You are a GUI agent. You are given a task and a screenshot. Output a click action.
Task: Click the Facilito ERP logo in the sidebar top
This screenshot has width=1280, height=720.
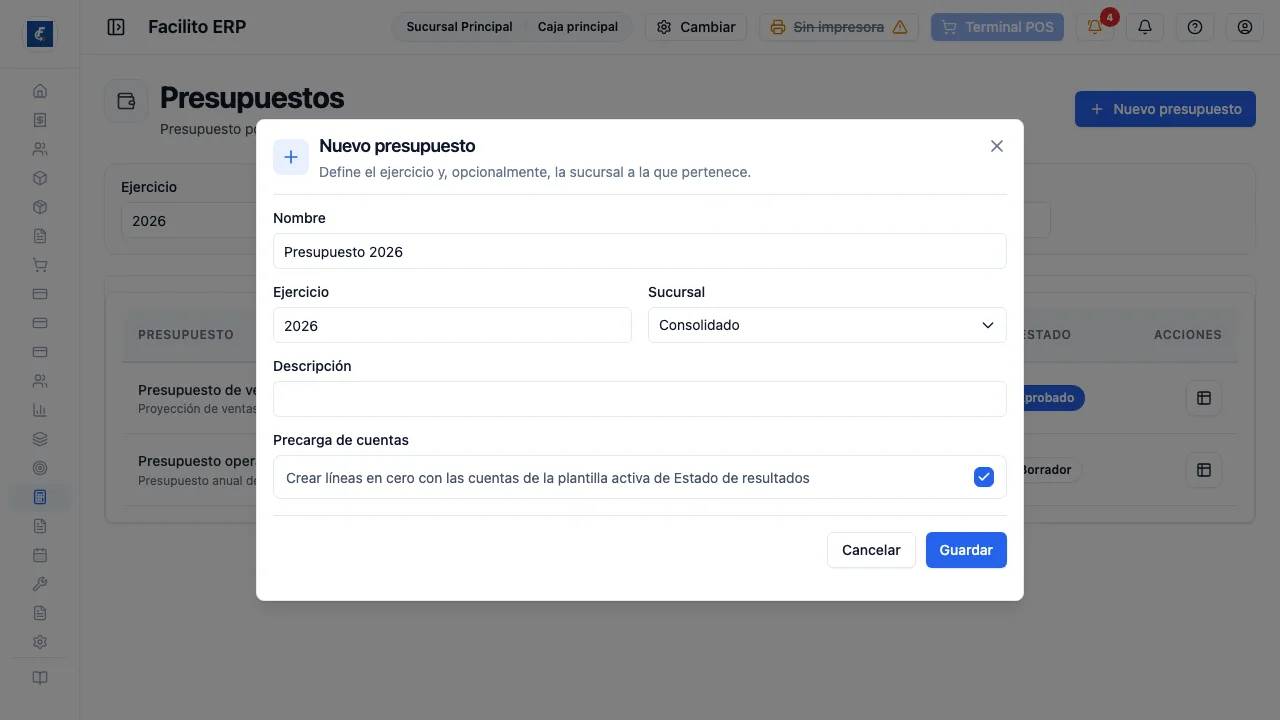pos(40,34)
